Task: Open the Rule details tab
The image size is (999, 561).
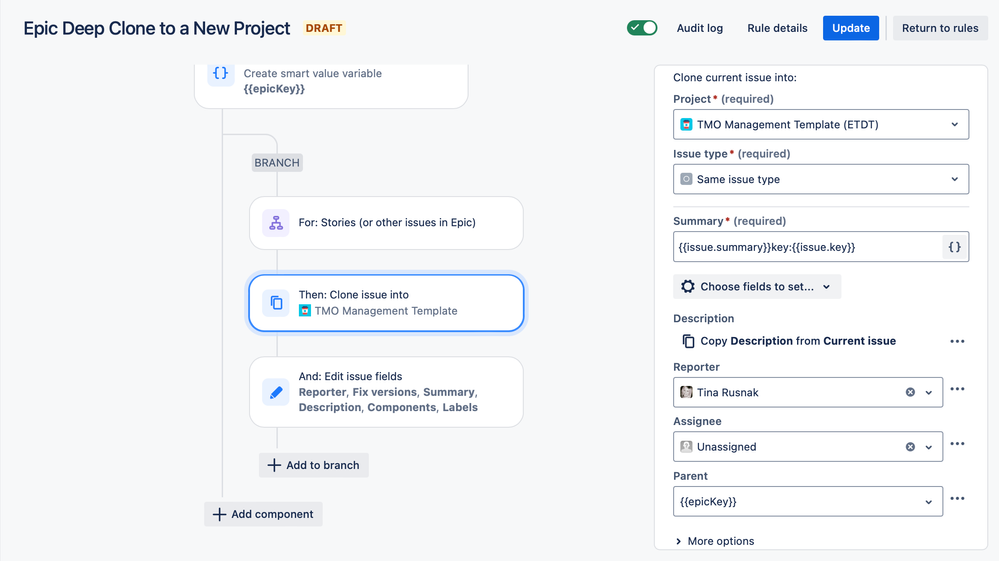Action: coord(777,28)
